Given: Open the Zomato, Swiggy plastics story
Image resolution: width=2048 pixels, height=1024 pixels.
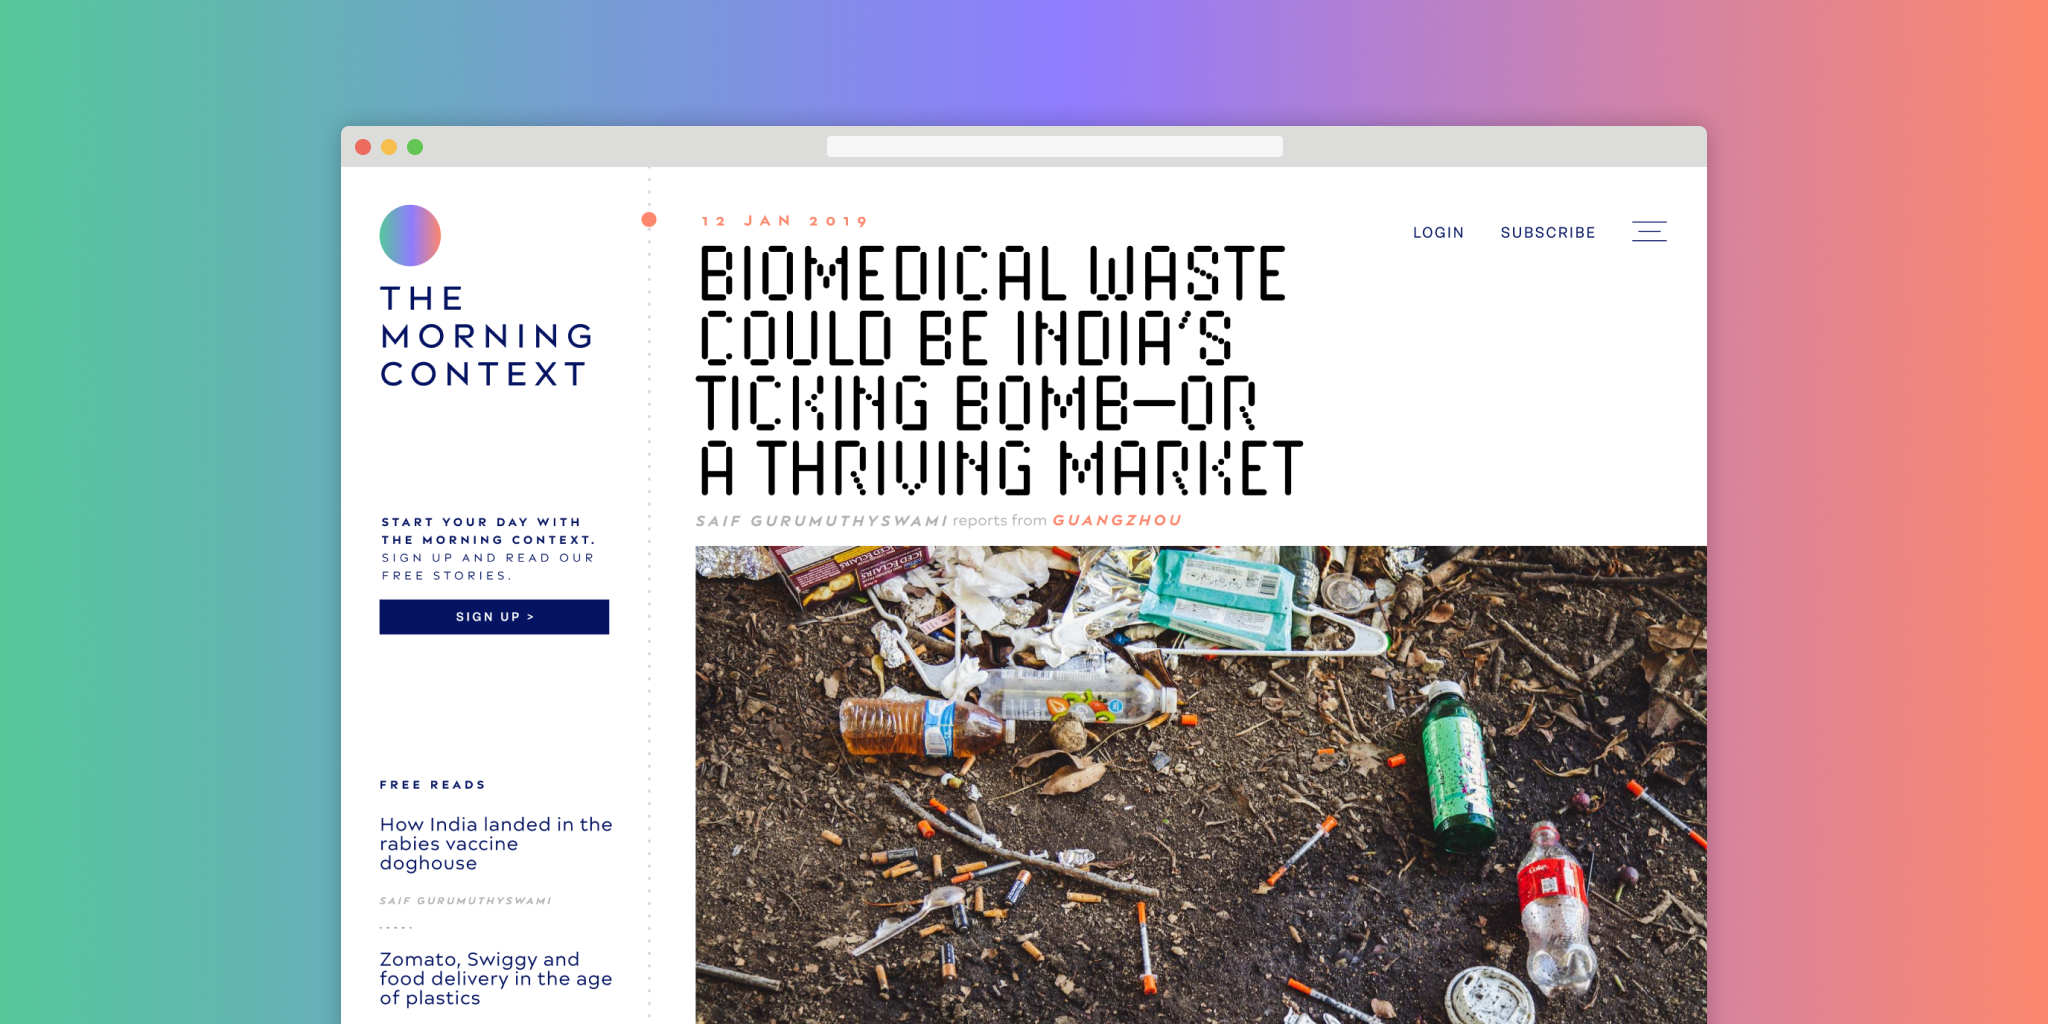Looking at the screenshot, I should tap(496, 978).
